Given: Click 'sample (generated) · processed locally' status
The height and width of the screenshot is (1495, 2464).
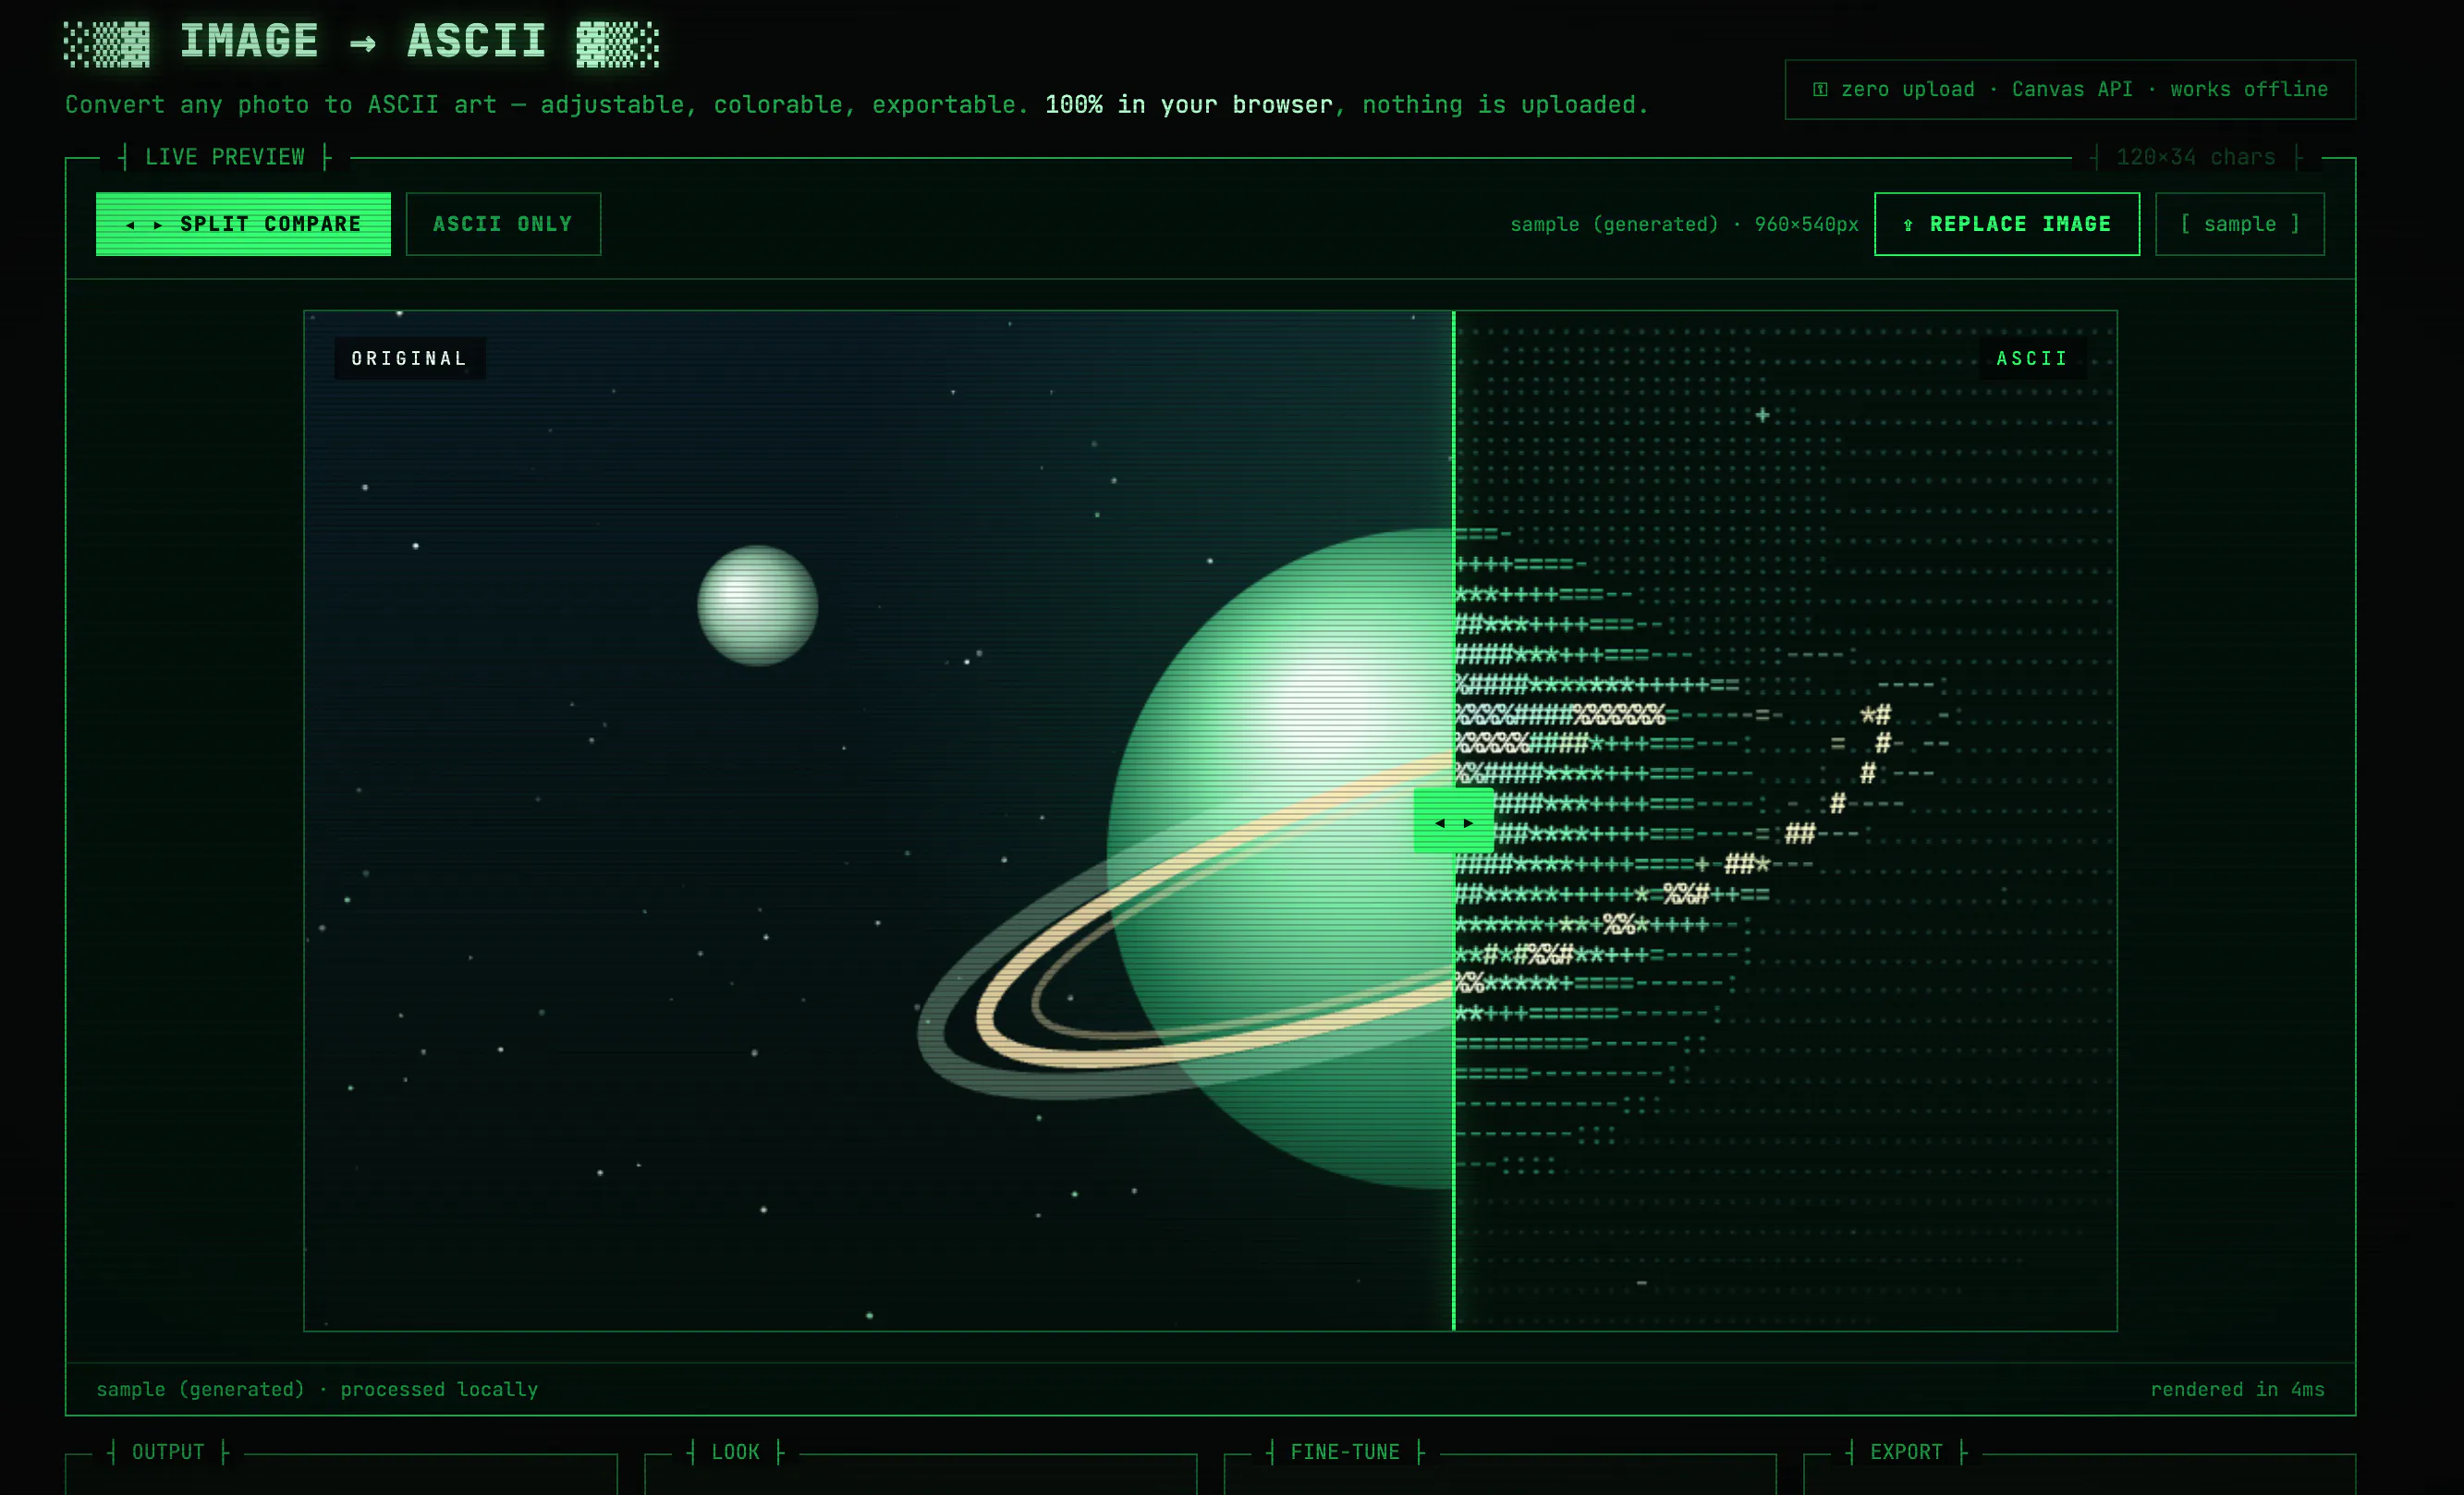Looking at the screenshot, I should tap(317, 1389).
